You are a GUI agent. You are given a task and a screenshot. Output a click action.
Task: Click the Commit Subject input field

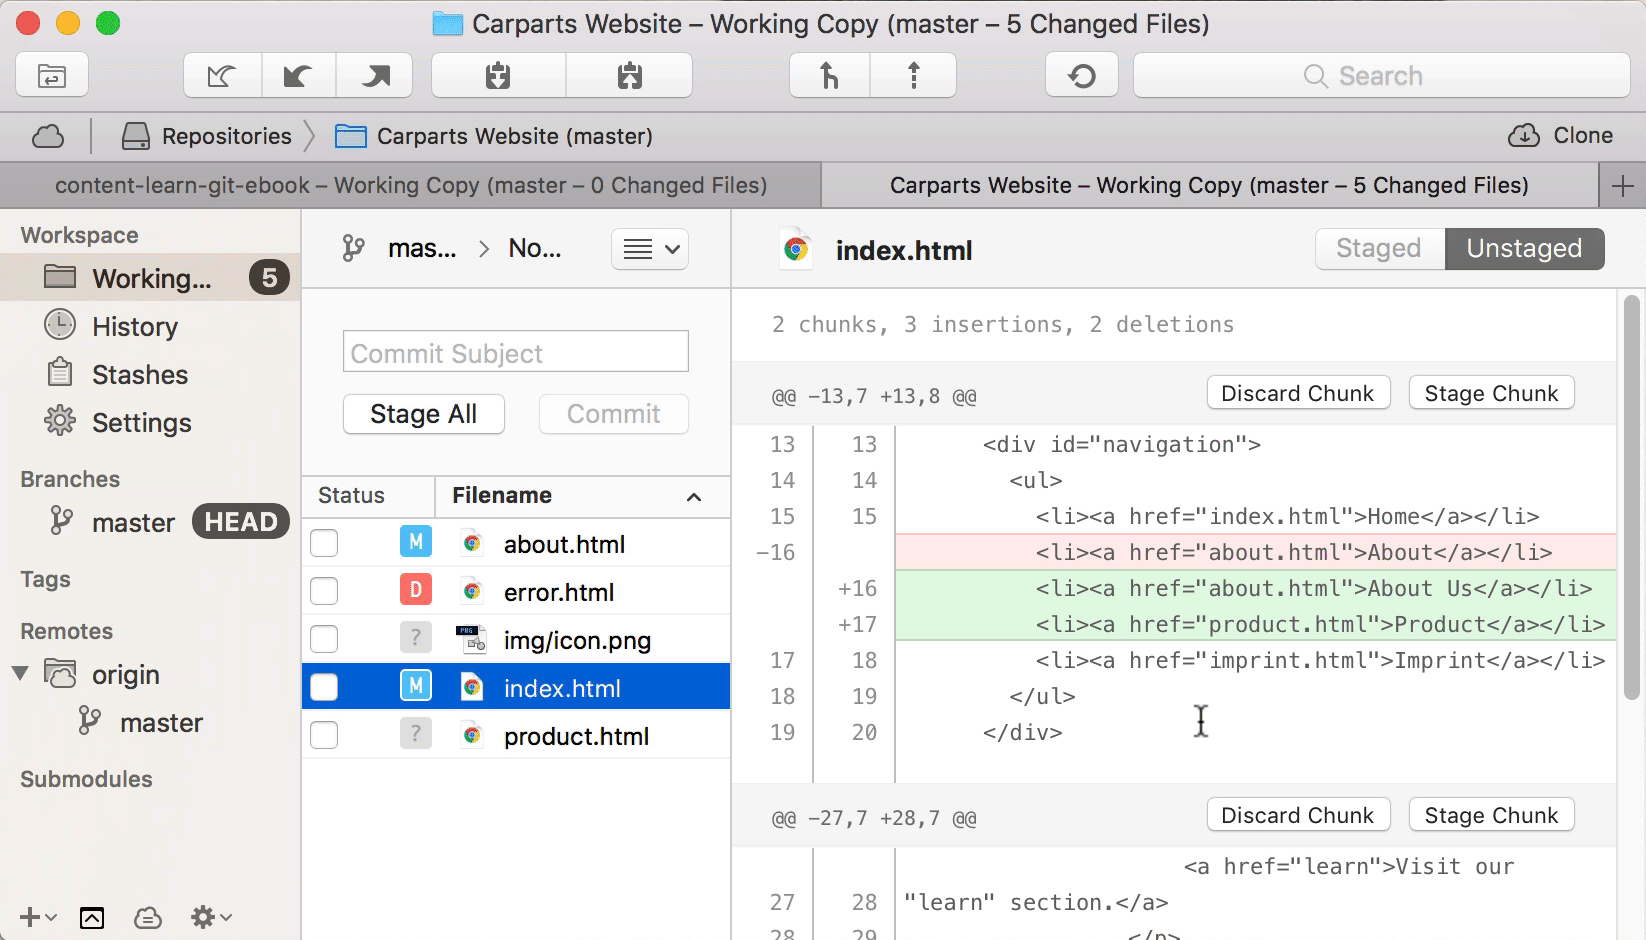pyautogui.click(x=515, y=353)
